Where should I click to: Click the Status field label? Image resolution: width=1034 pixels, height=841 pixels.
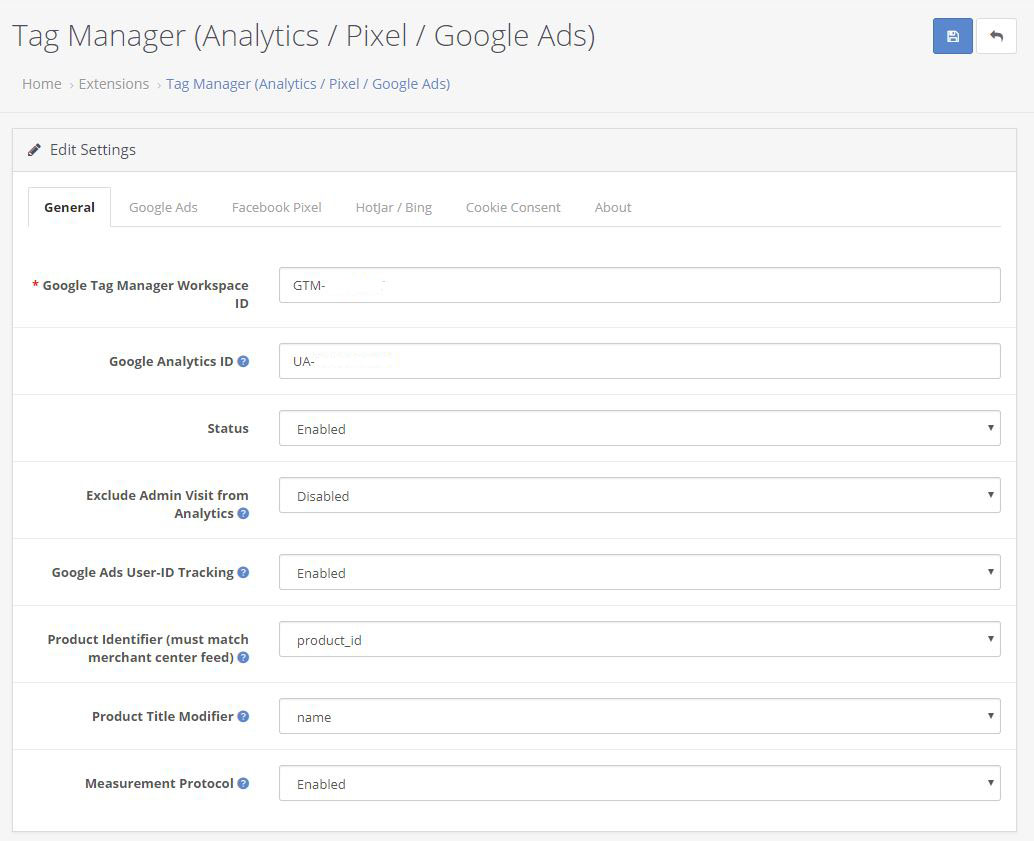pyautogui.click(x=228, y=429)
